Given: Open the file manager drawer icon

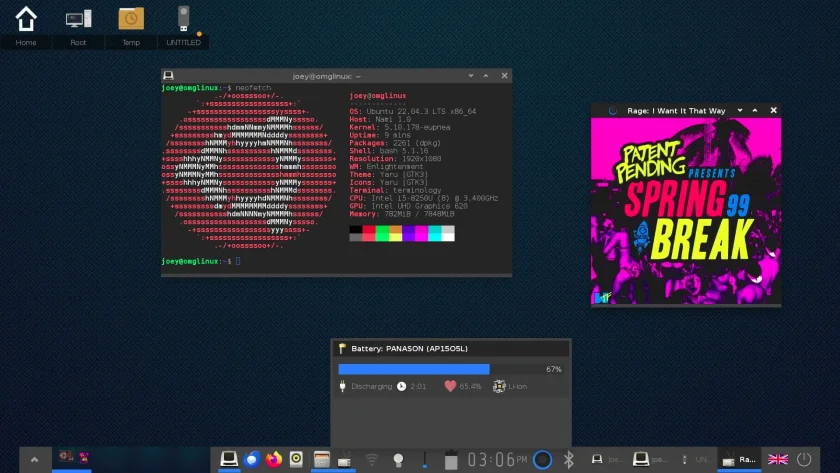Looking at the screenshot, I should (321, 459).
